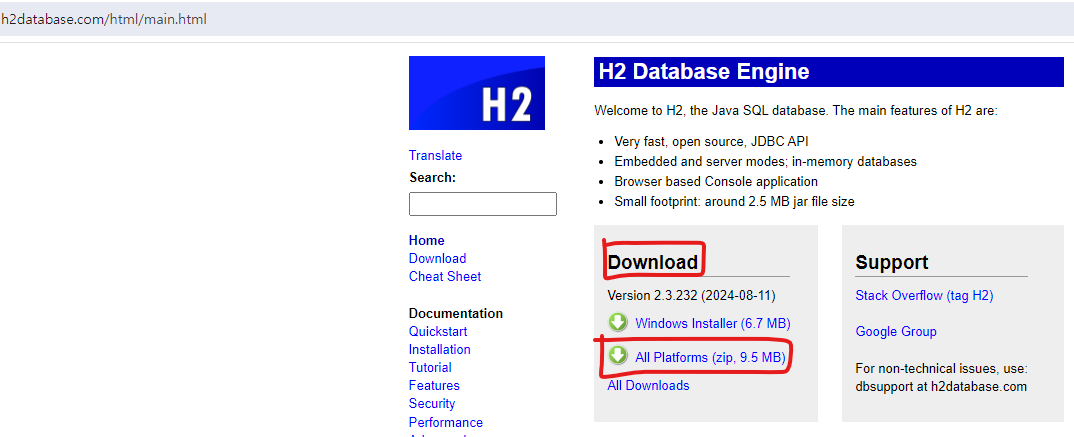
Task: Open the Translate link
Action: pyautogui.click(x=436, y=155)
